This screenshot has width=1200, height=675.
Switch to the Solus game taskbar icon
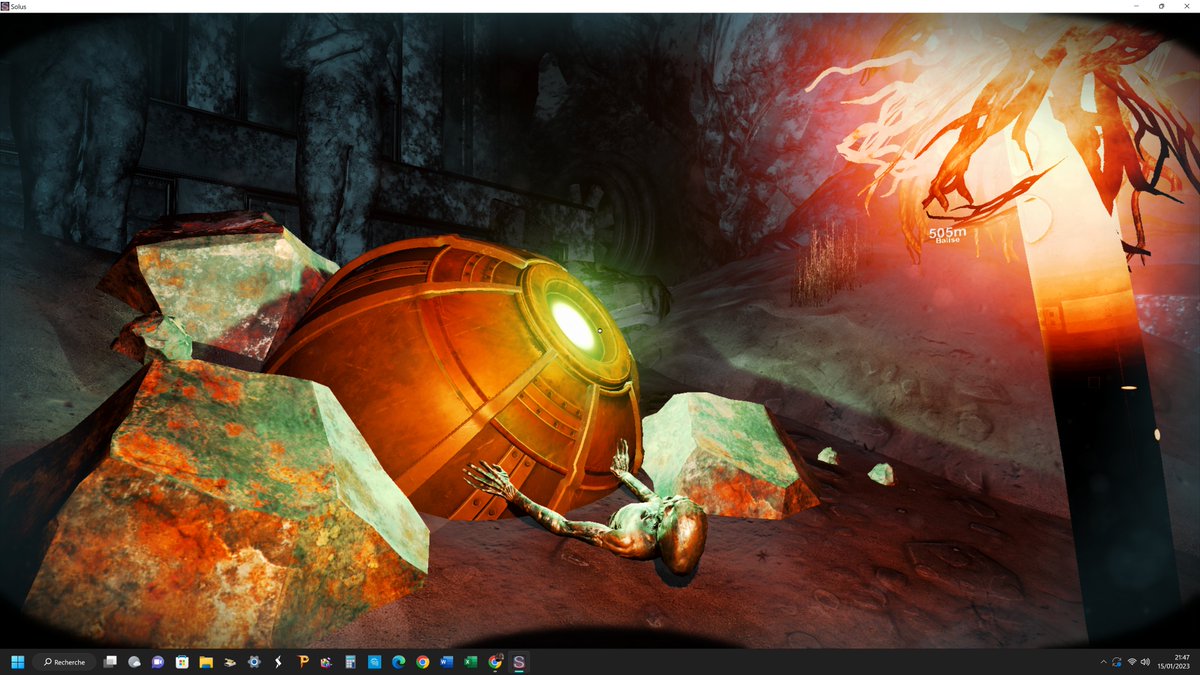(x=519, y=662)
